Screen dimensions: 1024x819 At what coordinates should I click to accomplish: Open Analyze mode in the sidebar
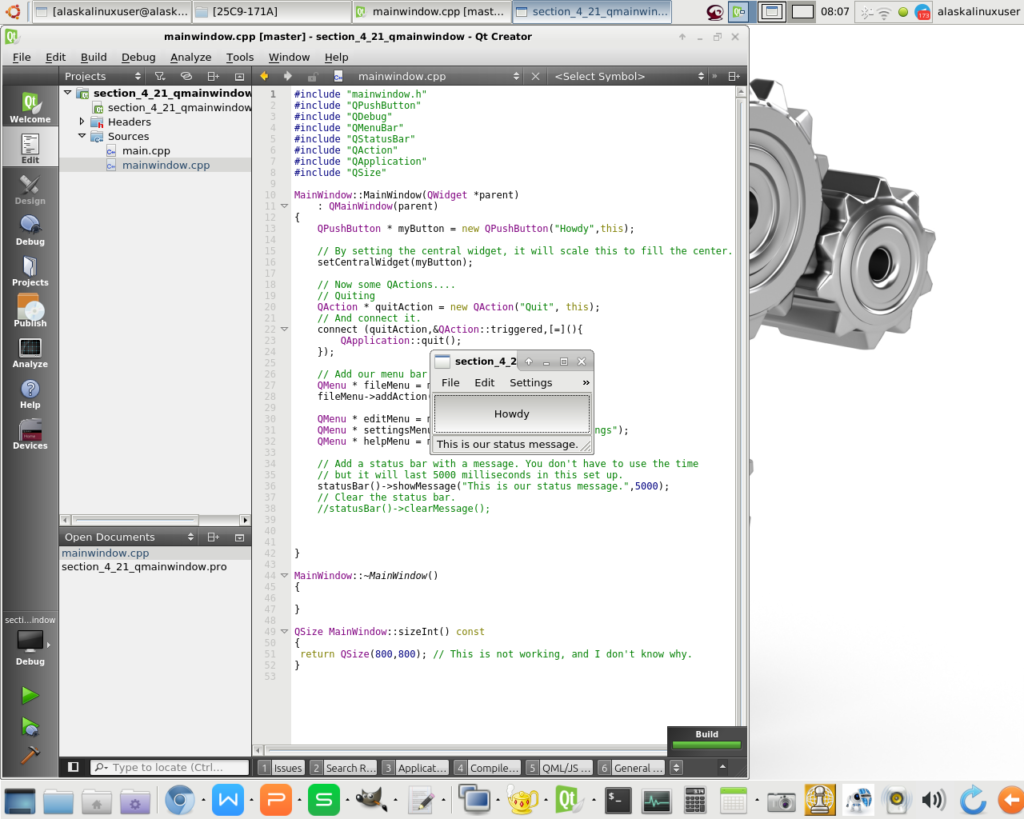[x=30, y=352]
